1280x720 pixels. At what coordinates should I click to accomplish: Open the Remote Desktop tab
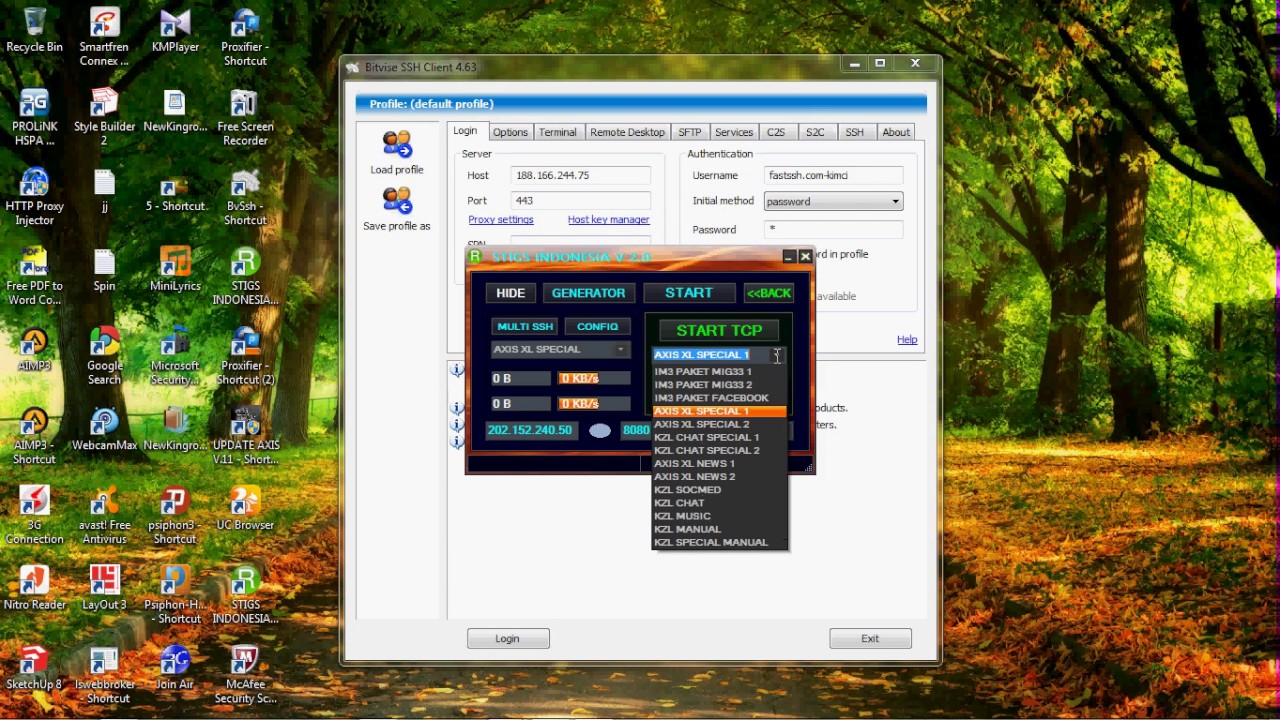point(627,132)
